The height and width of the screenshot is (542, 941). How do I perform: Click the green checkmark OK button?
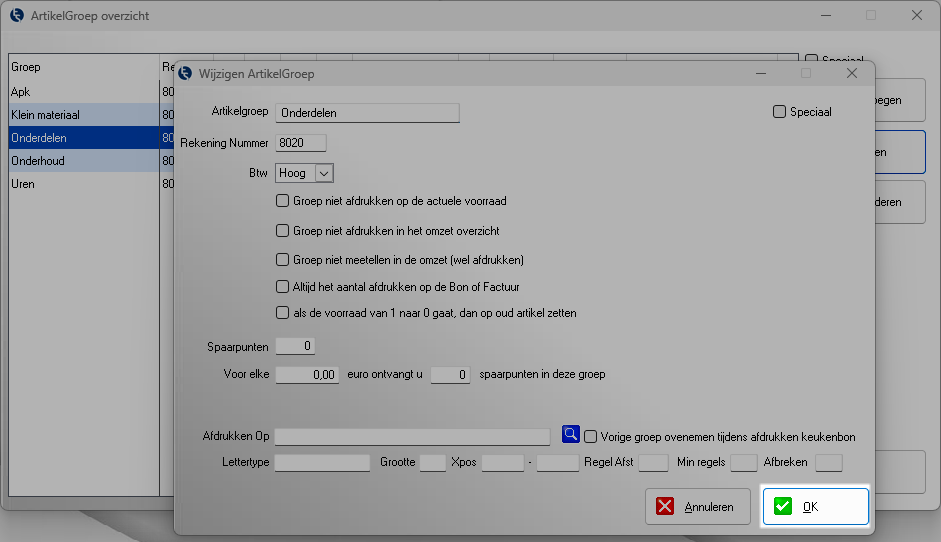[x=815, y=507]
